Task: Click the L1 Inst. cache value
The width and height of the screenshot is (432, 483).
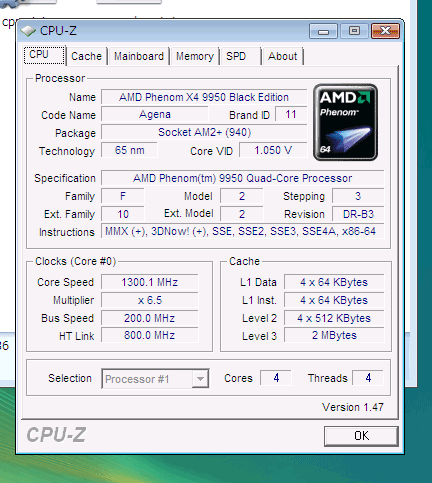Action: (334, 300)
